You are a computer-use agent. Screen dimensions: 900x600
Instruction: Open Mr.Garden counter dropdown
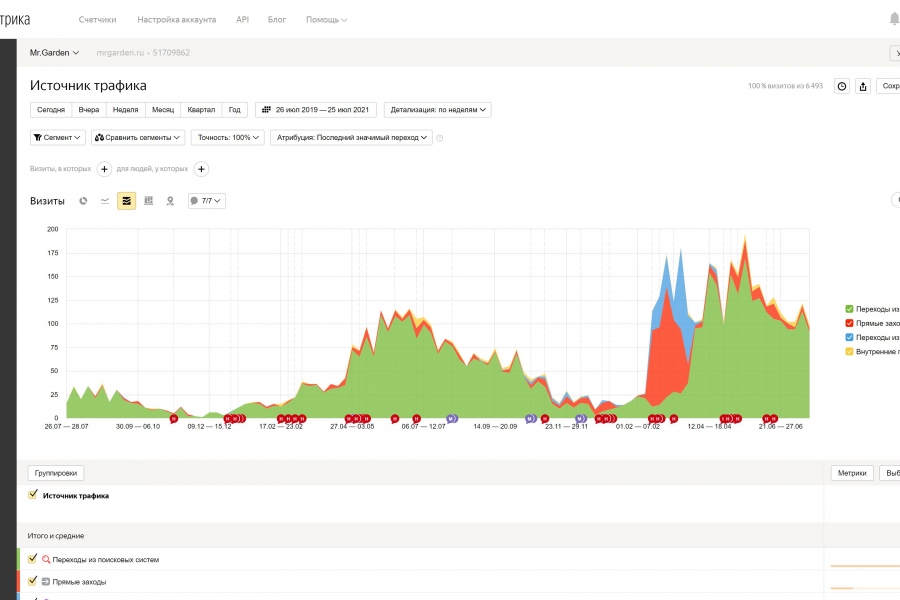tap(54, 53)
